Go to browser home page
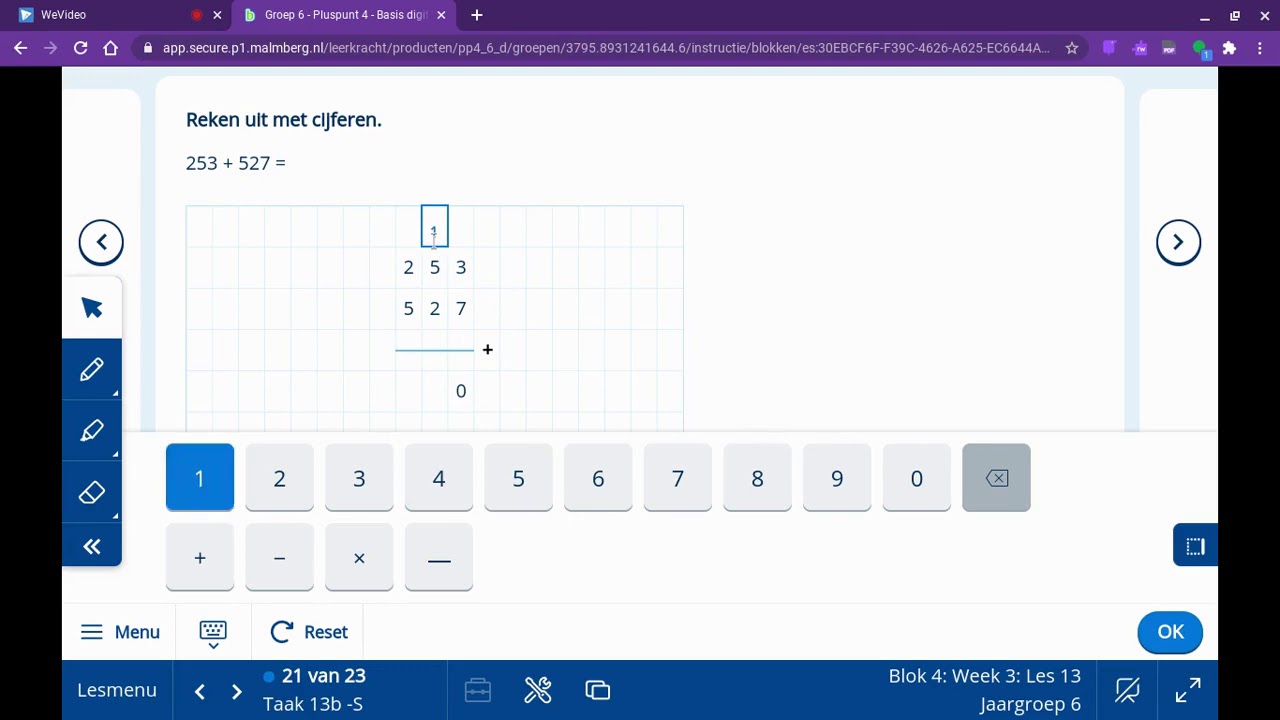The image size is (1280, 720). click(110, 47)
